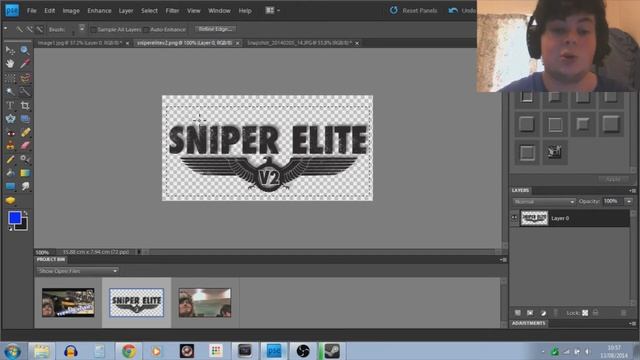Select the Eyedropper tool
Viewport: 640px width, 360px height.
(25, 64)
